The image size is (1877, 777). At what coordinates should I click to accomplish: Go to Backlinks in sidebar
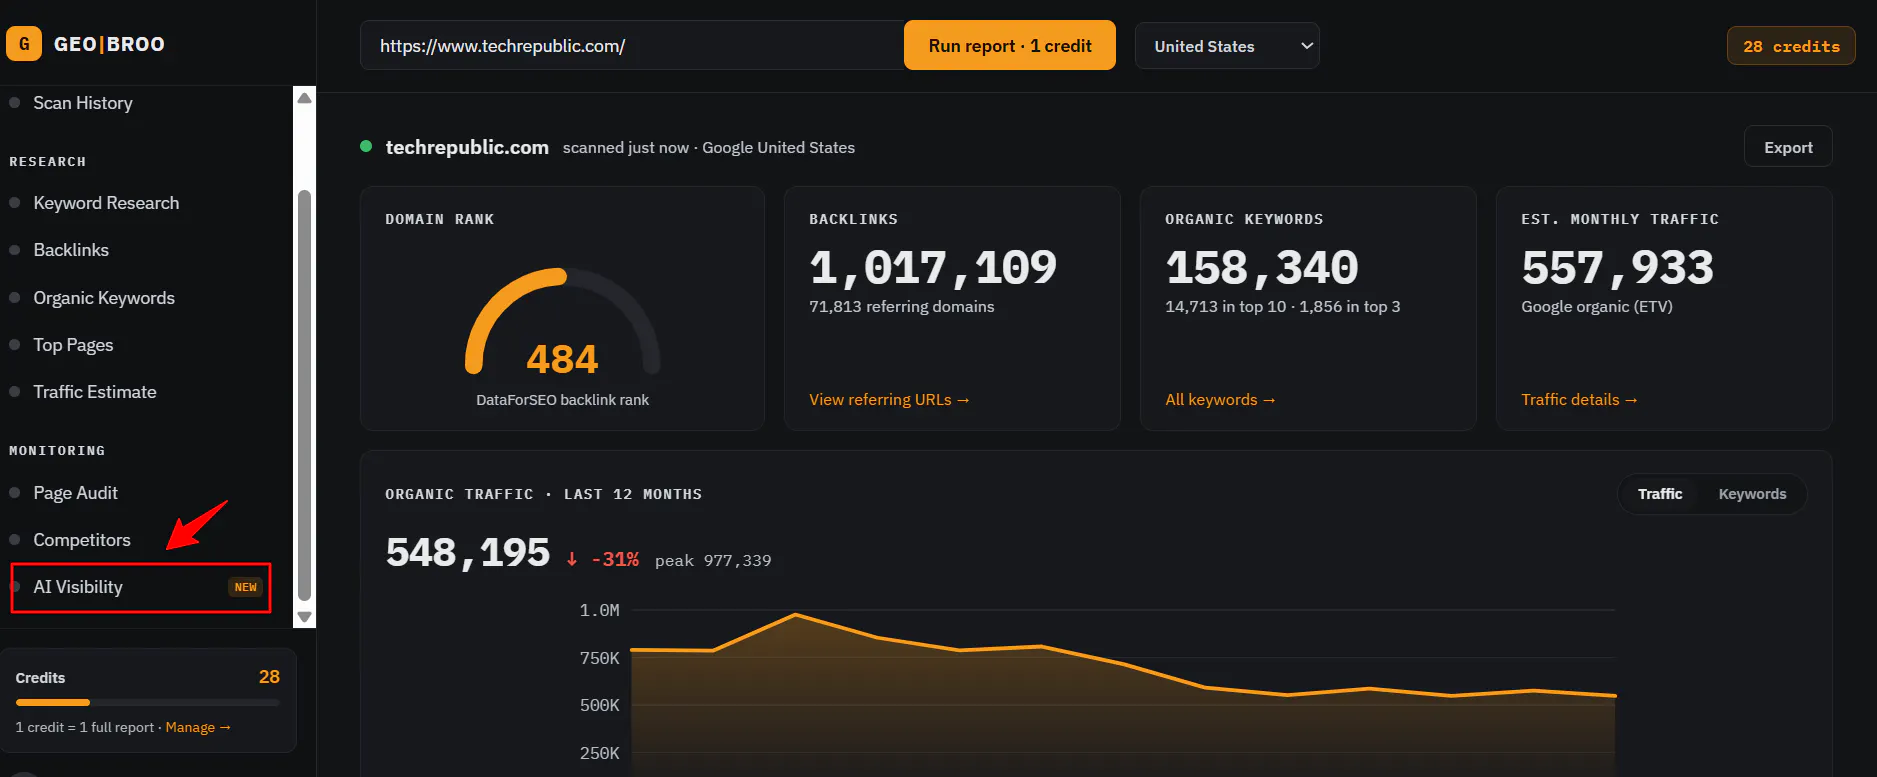click(71, 250)
